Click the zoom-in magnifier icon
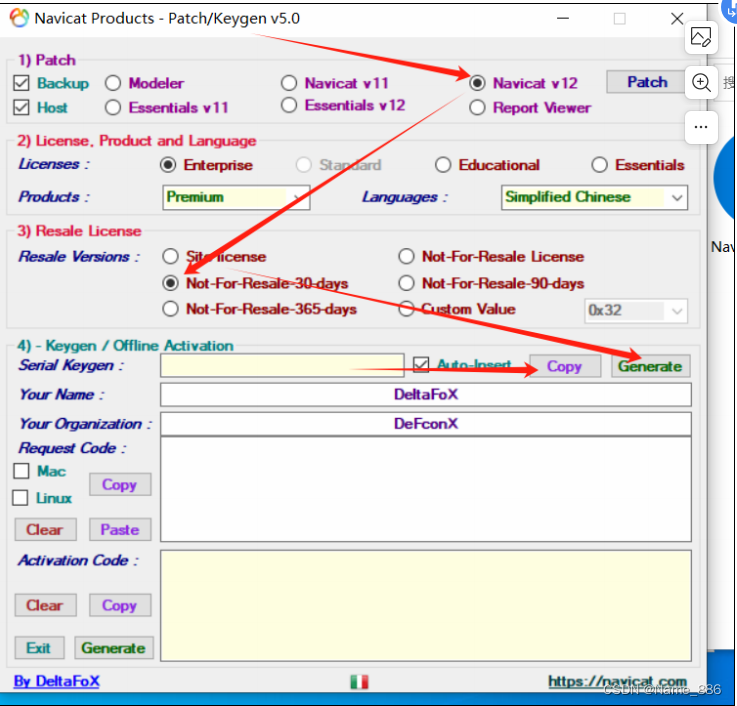This screenshot has height=706, width=737. click(701, 83)
